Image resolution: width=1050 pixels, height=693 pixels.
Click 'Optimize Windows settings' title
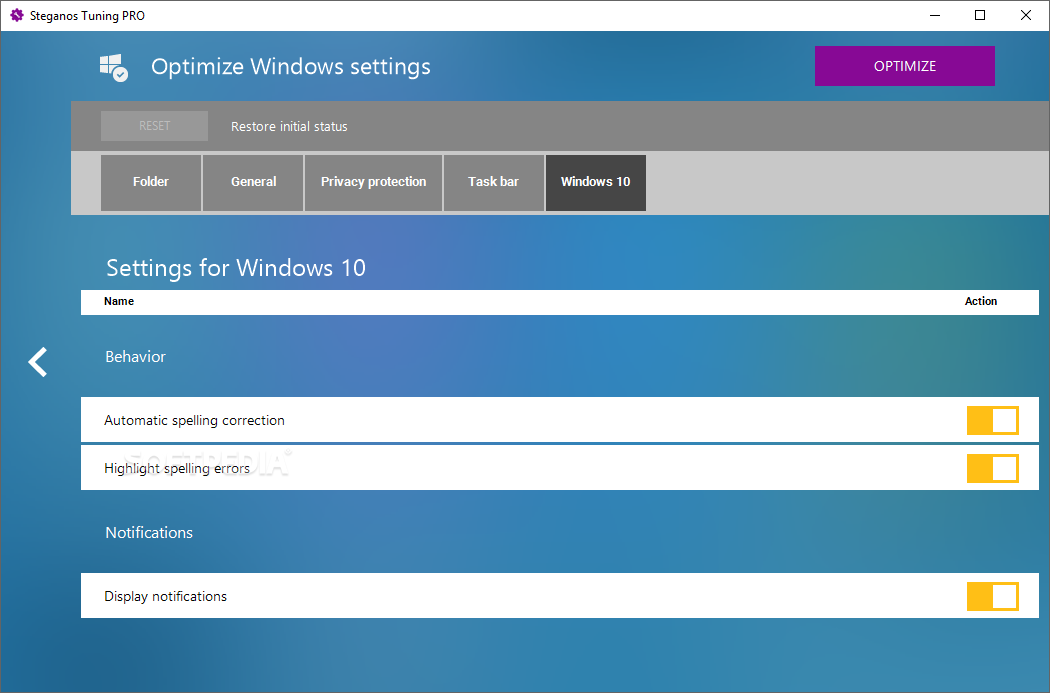tap(291, 67)
